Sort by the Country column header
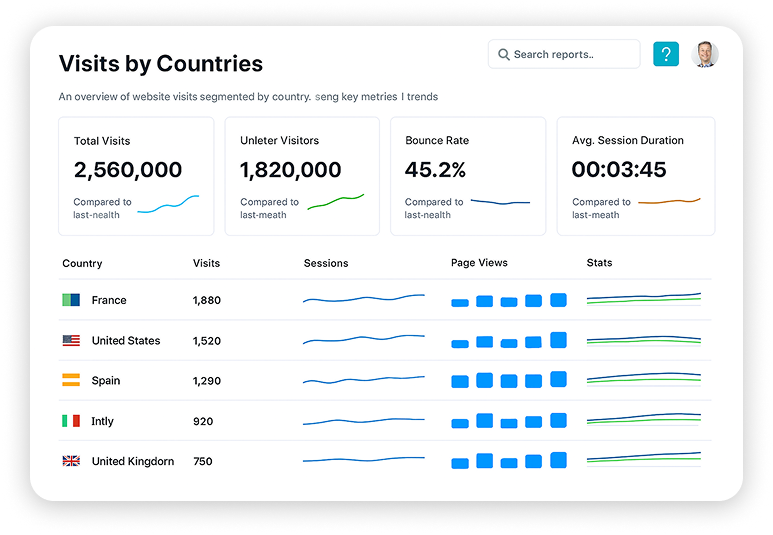The image size is (773, 535). pyautogui.click(x=82, y=263)
